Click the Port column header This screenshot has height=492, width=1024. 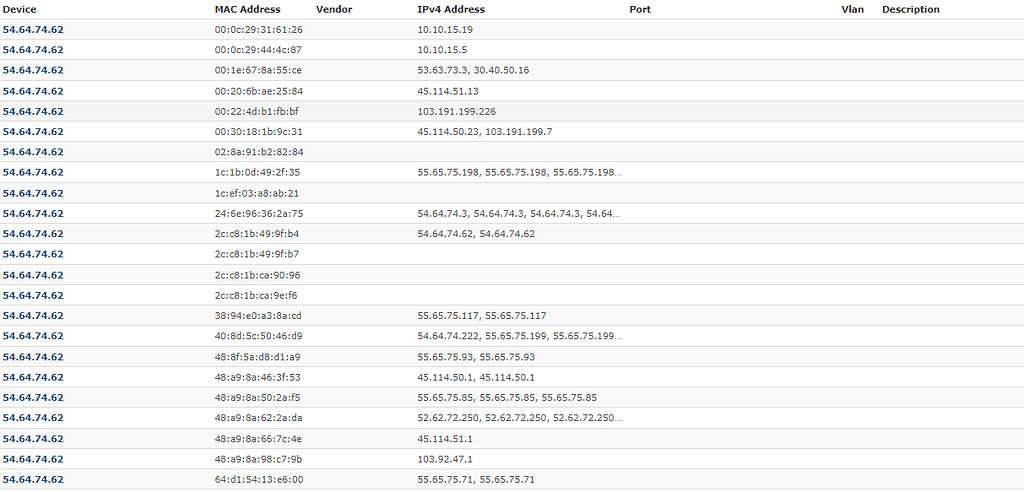(x=640, y=9)
